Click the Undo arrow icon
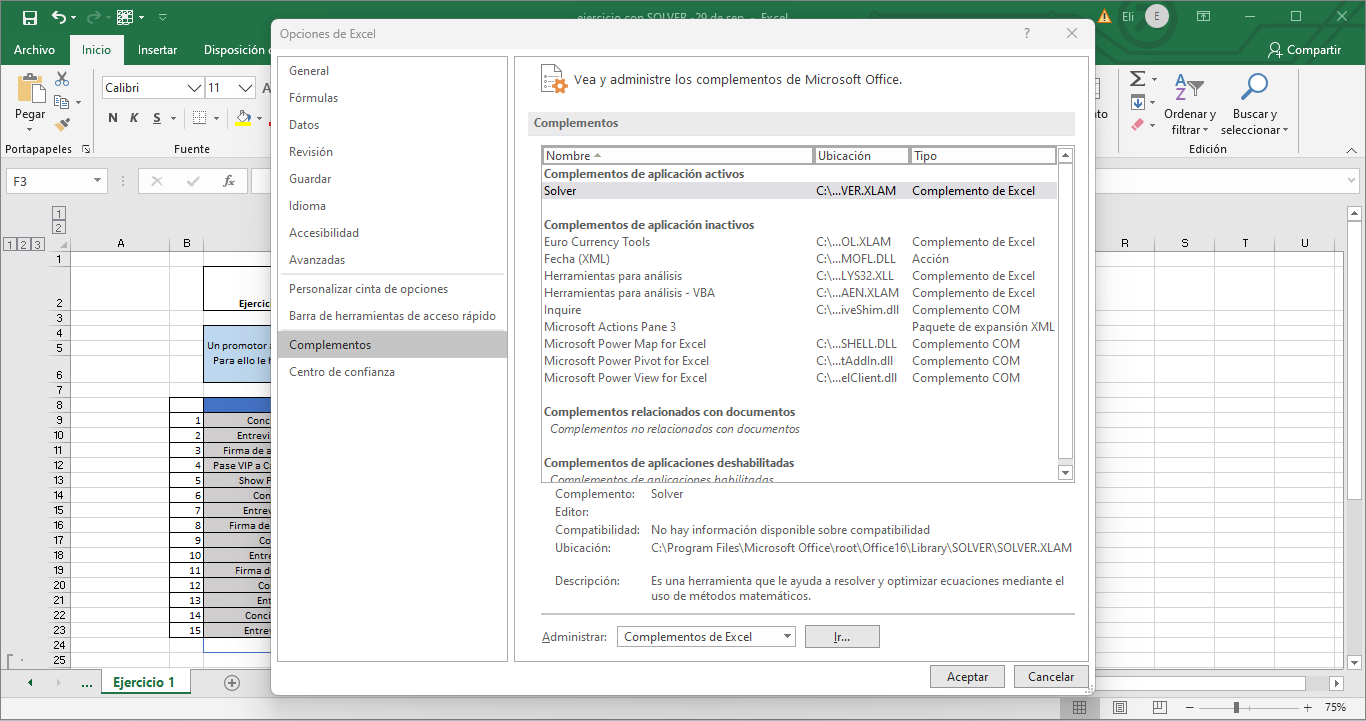Viewport: 1366px width, 721px height. click(x=59, y=17)
